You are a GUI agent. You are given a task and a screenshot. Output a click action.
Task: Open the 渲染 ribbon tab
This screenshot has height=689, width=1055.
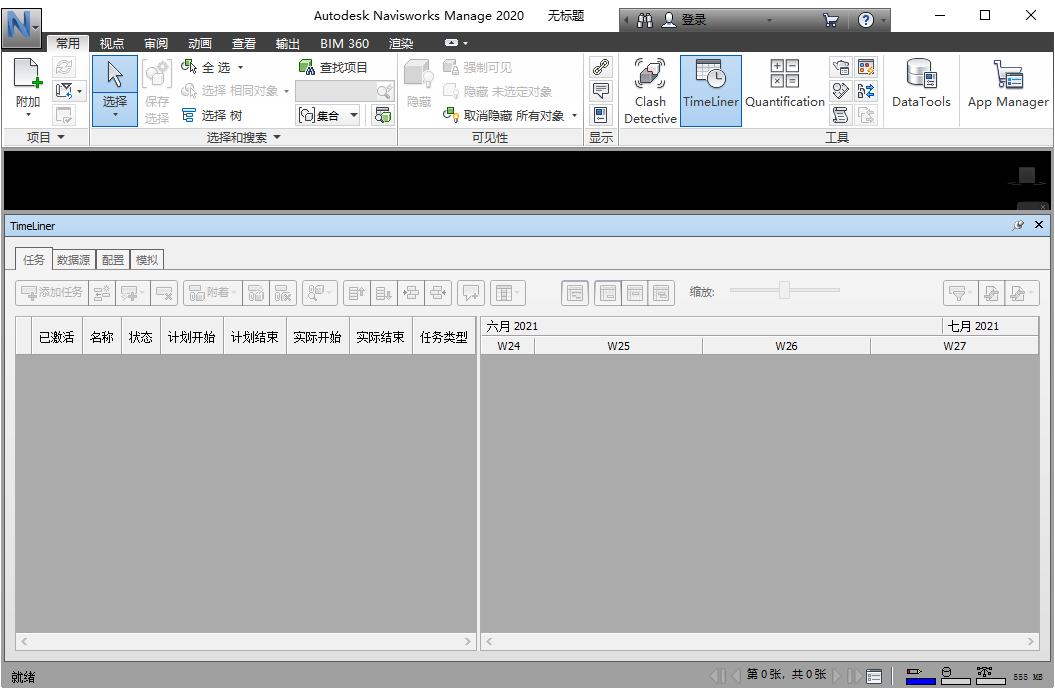401,43
